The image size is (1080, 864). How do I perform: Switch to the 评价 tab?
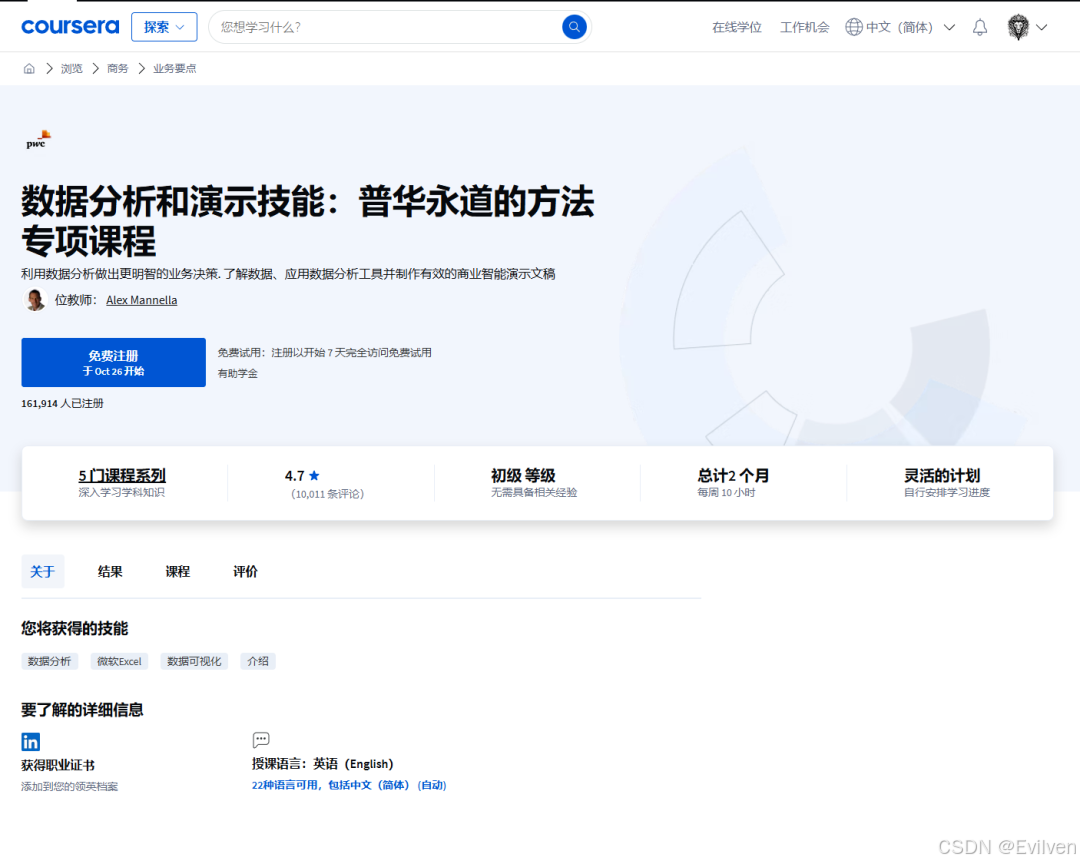coord(245,571)
